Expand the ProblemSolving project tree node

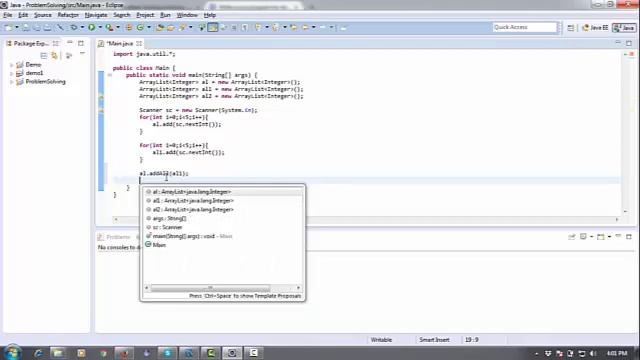click(x=11, y=82)
